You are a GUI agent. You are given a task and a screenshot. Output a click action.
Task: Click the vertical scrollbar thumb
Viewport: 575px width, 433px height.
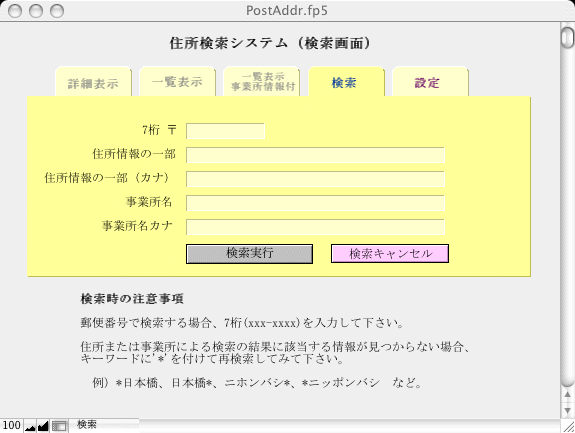pyautogui.click(x=567, y=37)
